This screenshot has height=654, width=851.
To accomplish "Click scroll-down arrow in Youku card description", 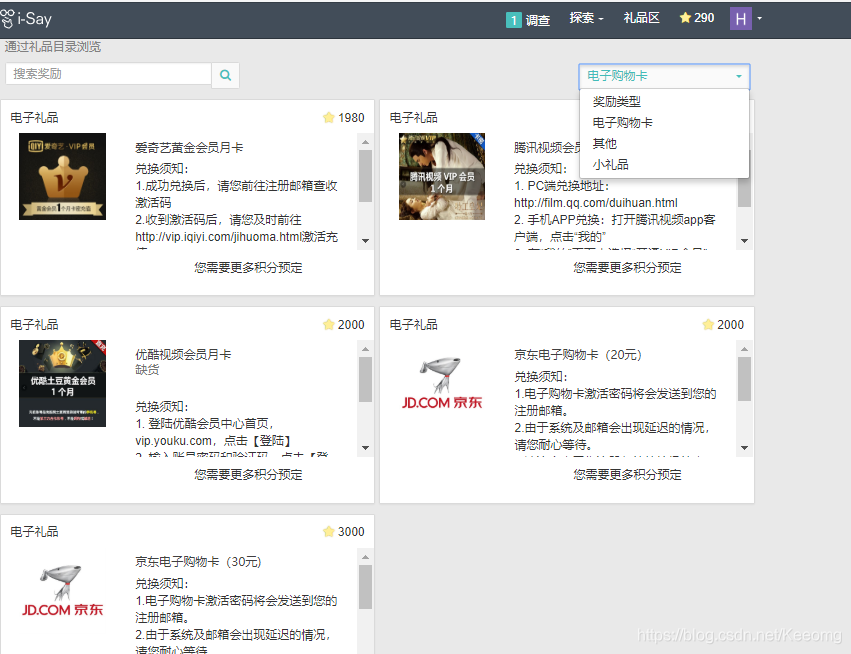I will (365, 448).
